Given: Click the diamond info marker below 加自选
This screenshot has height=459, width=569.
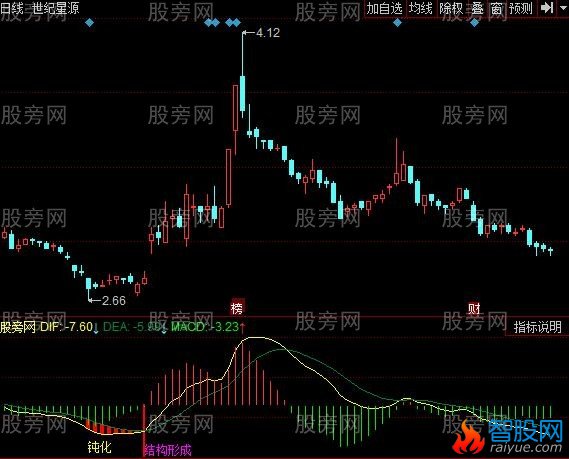Looking at the screenshot, I should point(397,23).
